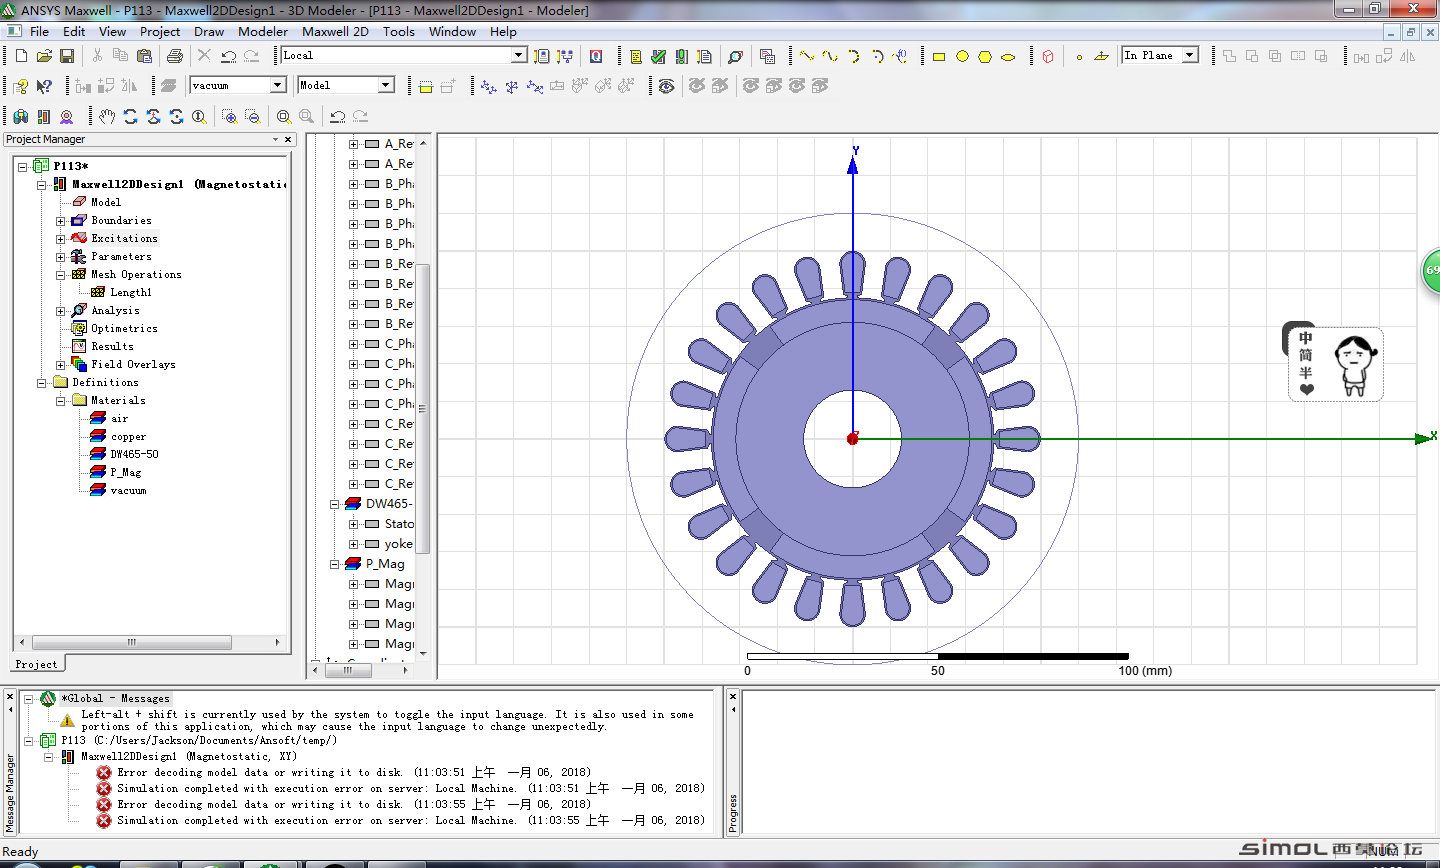Screen dimensions: 1440x868
Task: Collapse the Mesh Operations node
Action: [60, 275]
